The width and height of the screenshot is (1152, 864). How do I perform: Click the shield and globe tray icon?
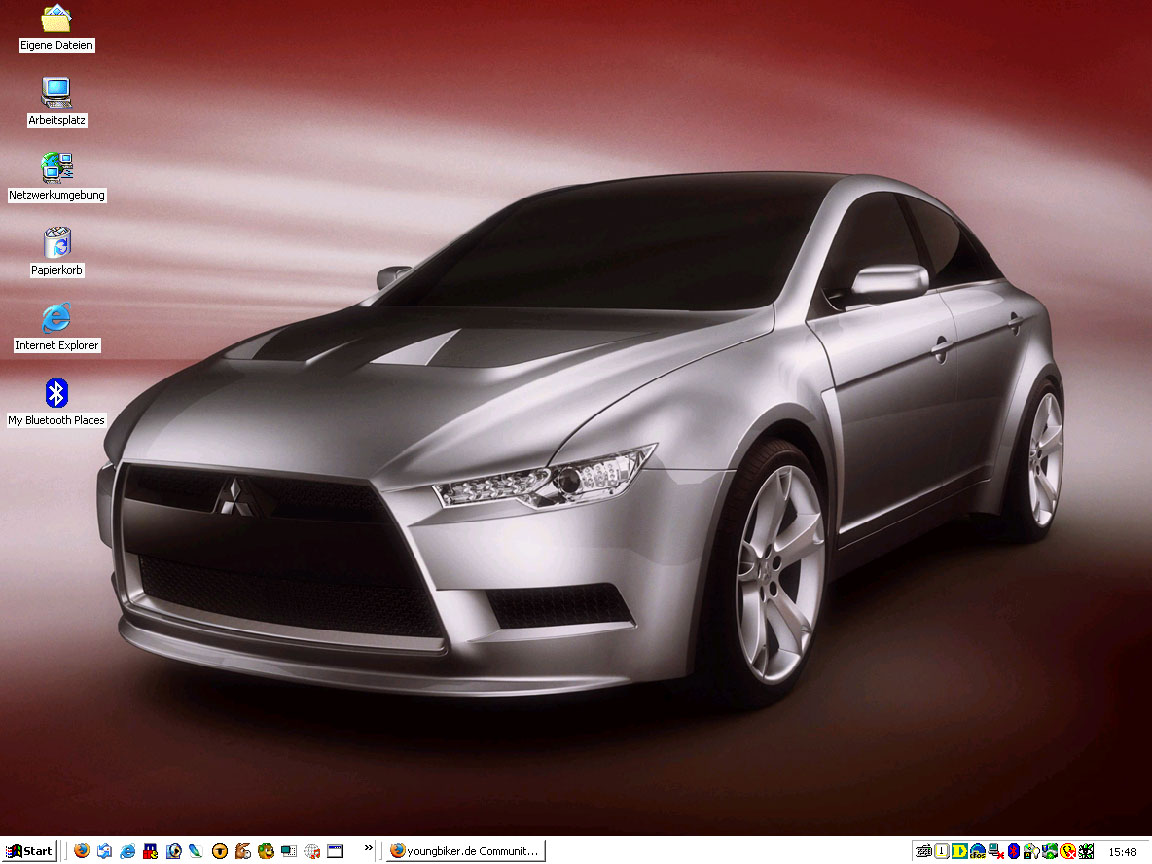point(1050,852)
